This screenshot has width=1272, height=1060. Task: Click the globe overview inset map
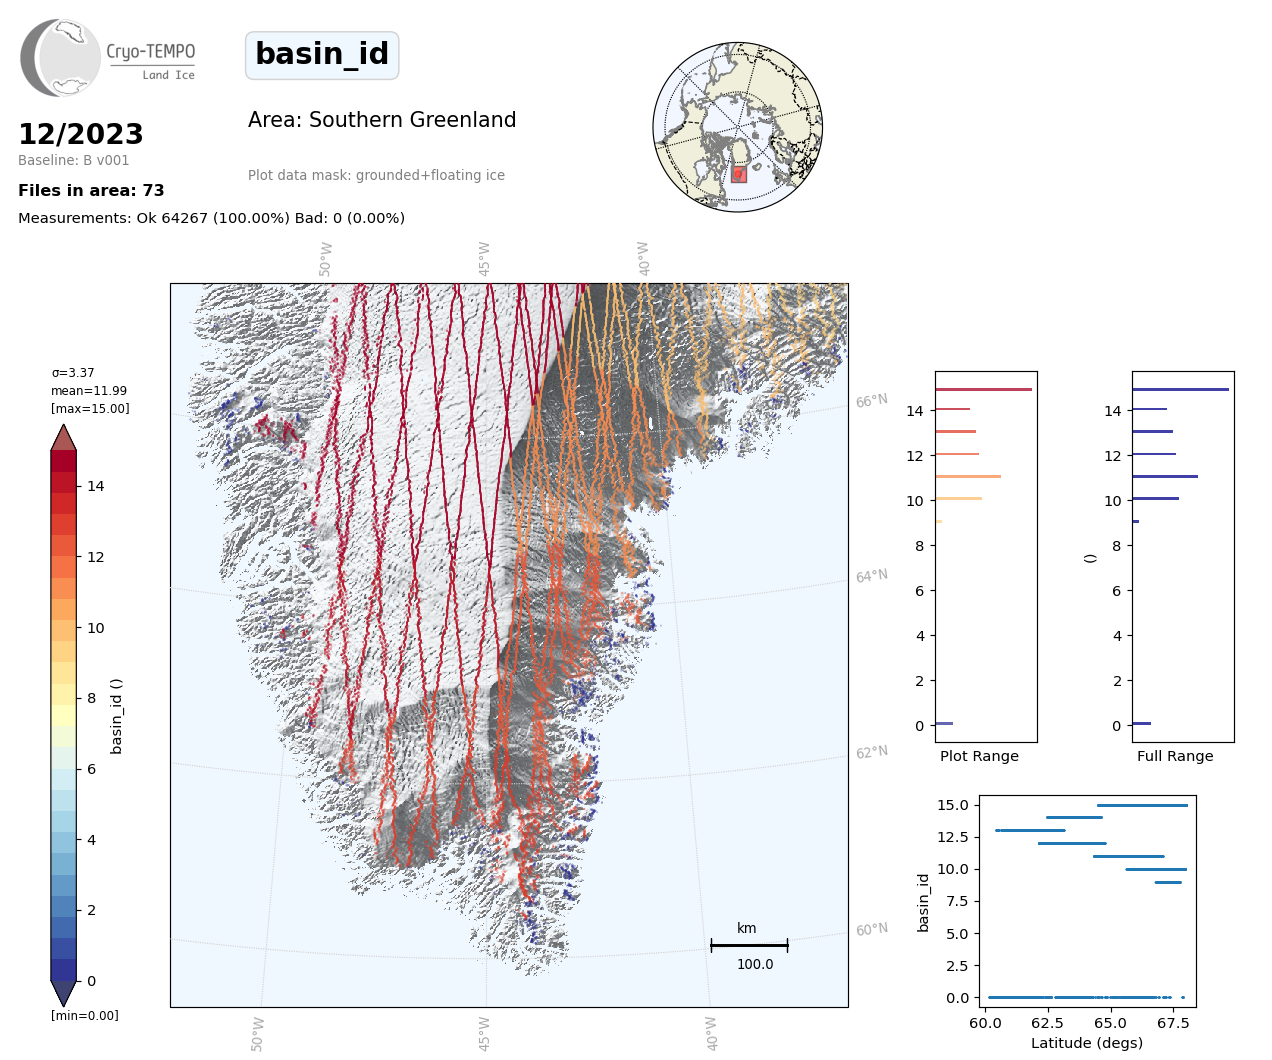tap(737, 127)
